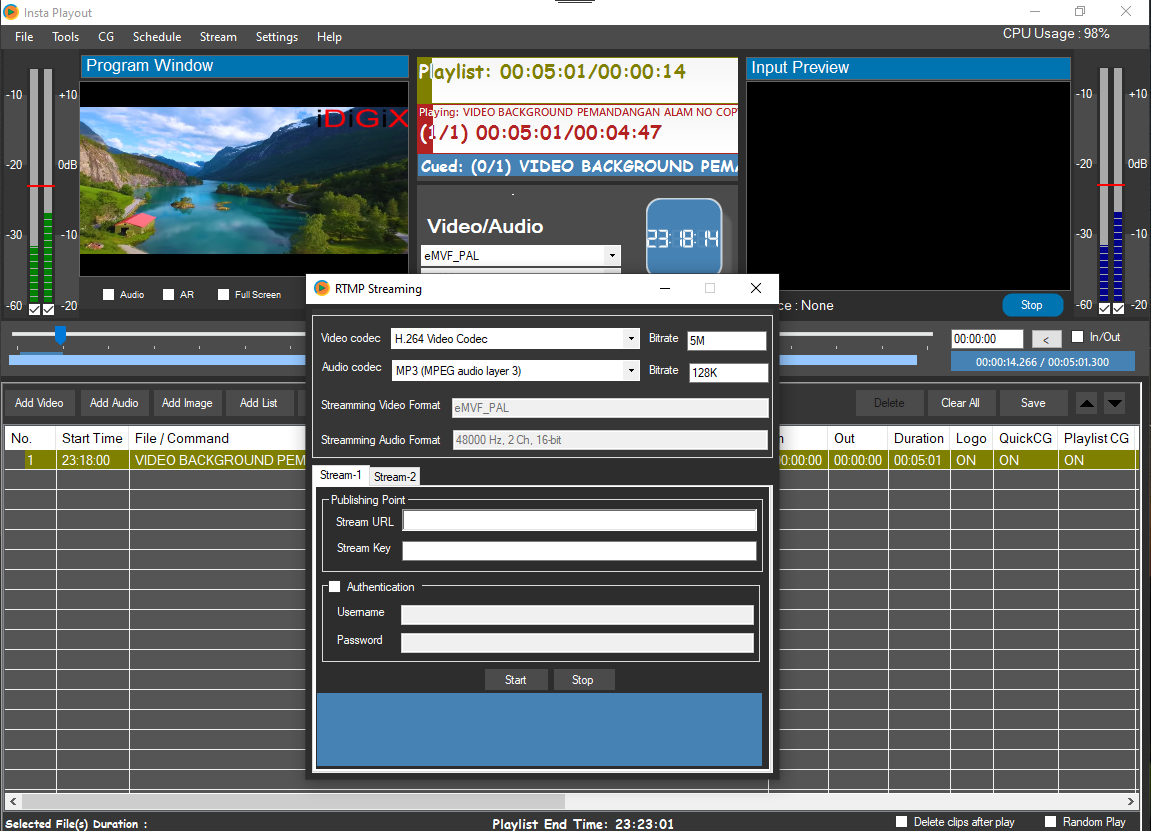Click the Stream Key input field
This screenshot has width=1151, height=831.
579,551
